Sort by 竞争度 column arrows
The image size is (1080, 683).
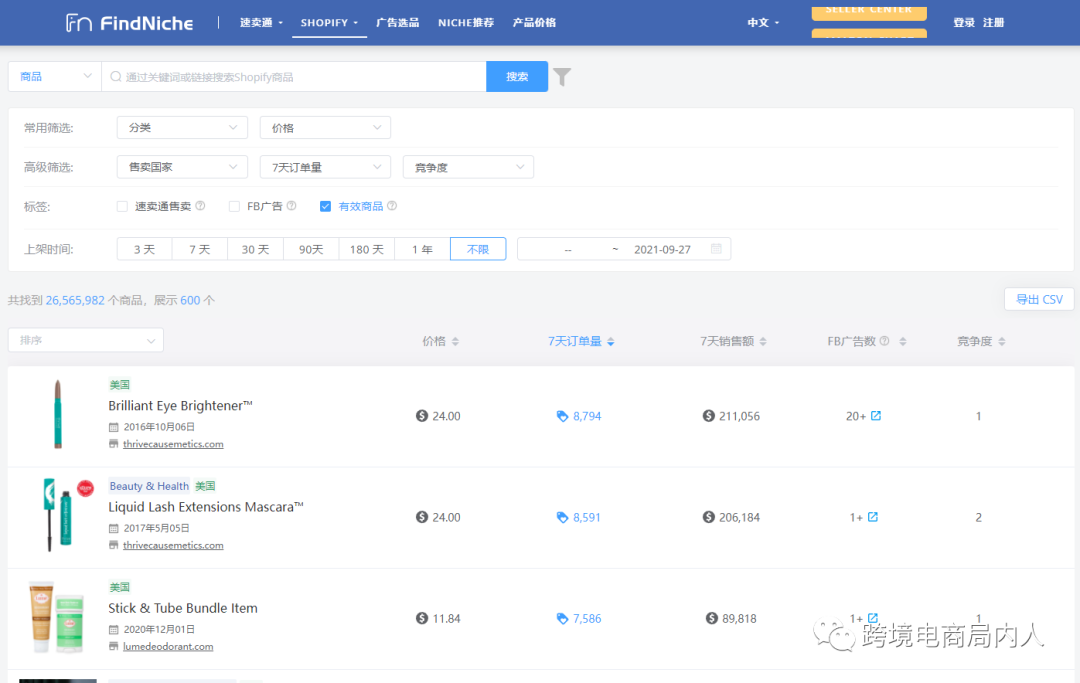[1001, 342]
